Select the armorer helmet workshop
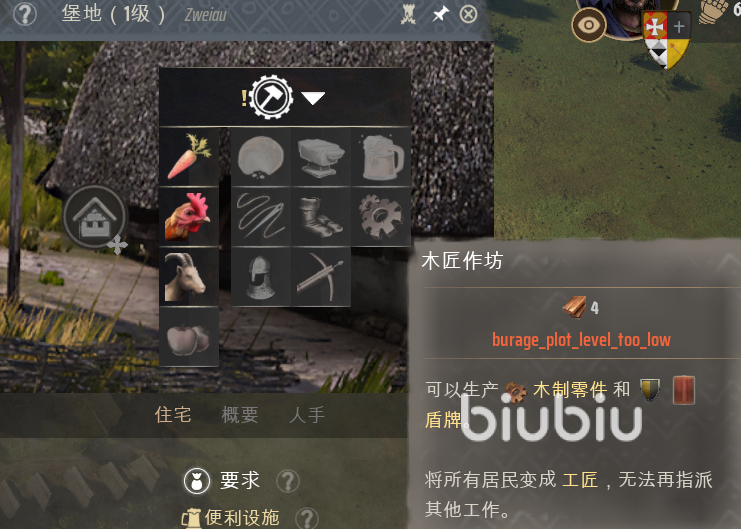Viewport: 741px width, 529px height. 261,277
